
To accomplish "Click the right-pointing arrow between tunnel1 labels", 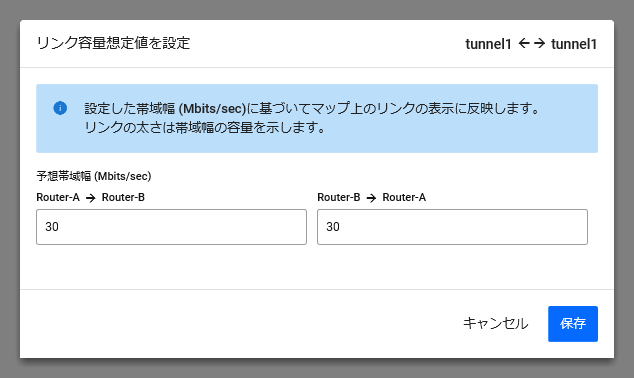I will (x=539, y=43).
